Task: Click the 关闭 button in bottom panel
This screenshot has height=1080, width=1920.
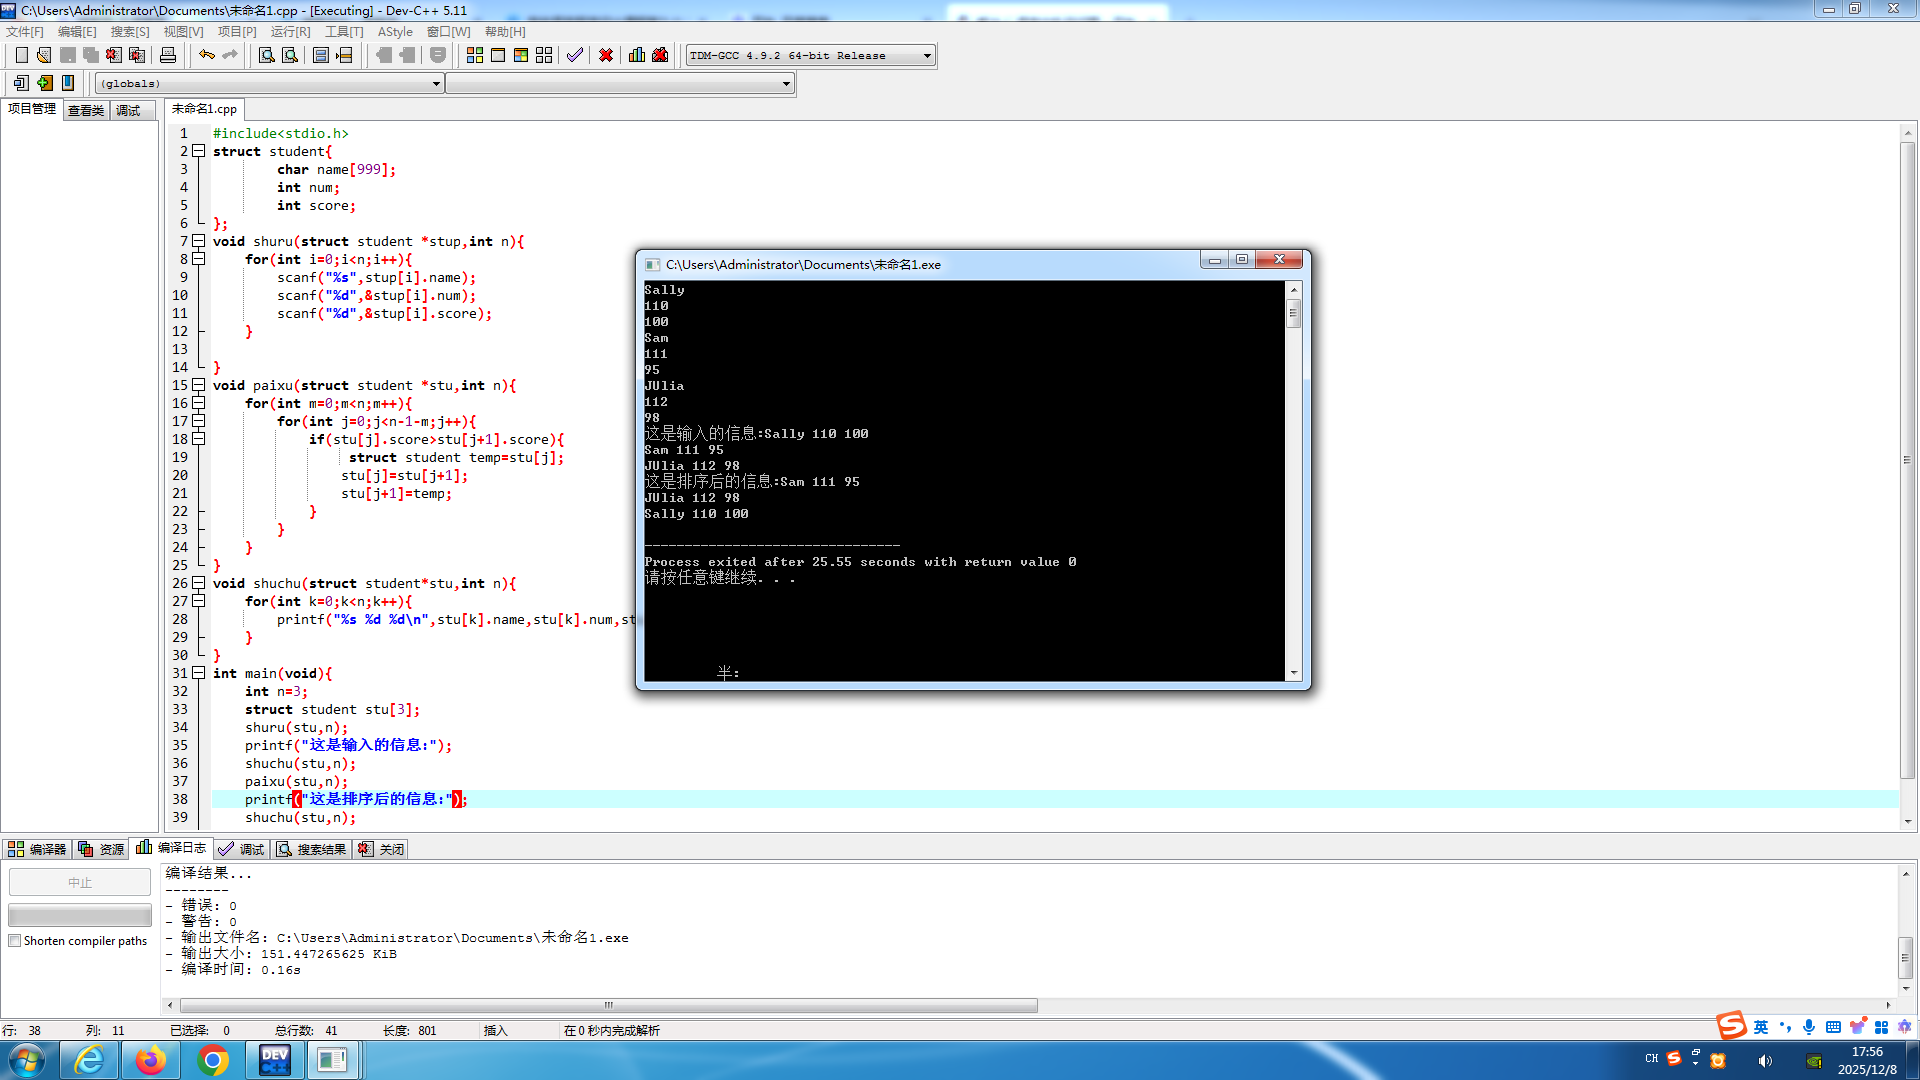Action: point(382,849)
